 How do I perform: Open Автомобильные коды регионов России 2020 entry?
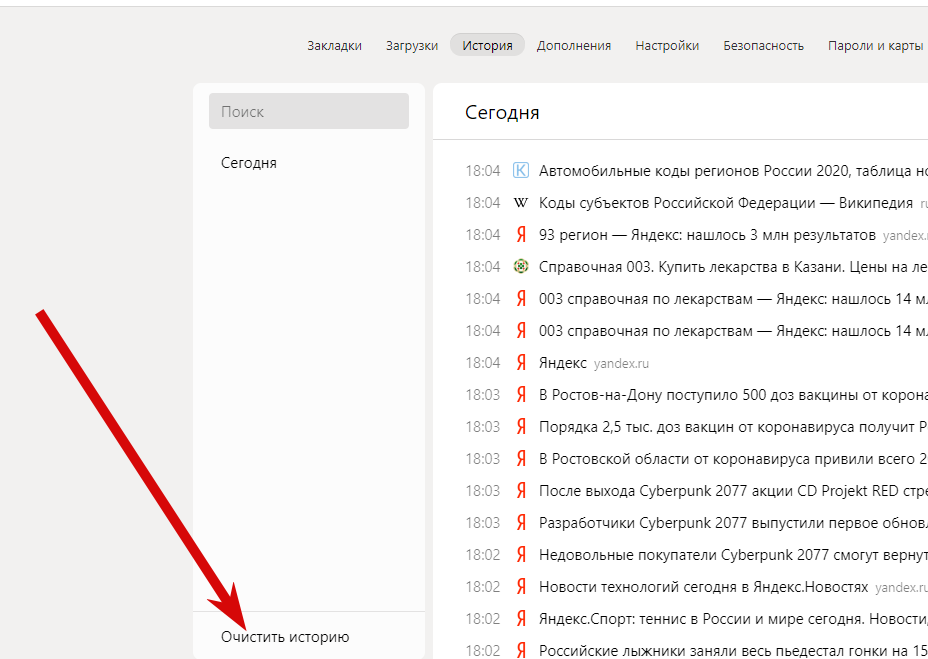(x=733, y=171)
